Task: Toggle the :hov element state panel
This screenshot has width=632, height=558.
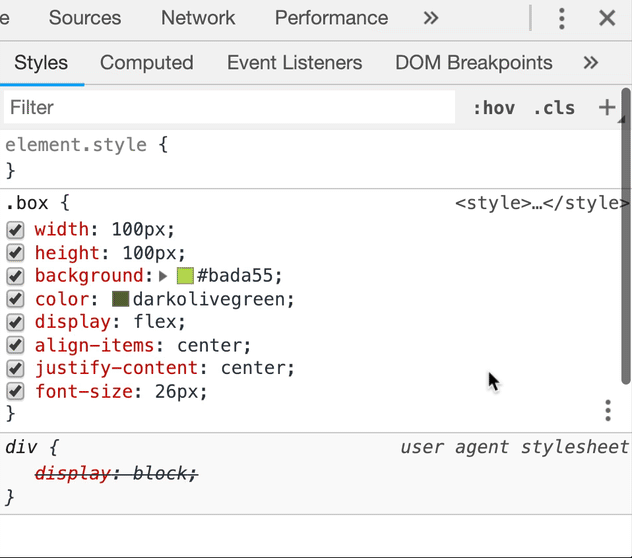Action: point(493,108)
